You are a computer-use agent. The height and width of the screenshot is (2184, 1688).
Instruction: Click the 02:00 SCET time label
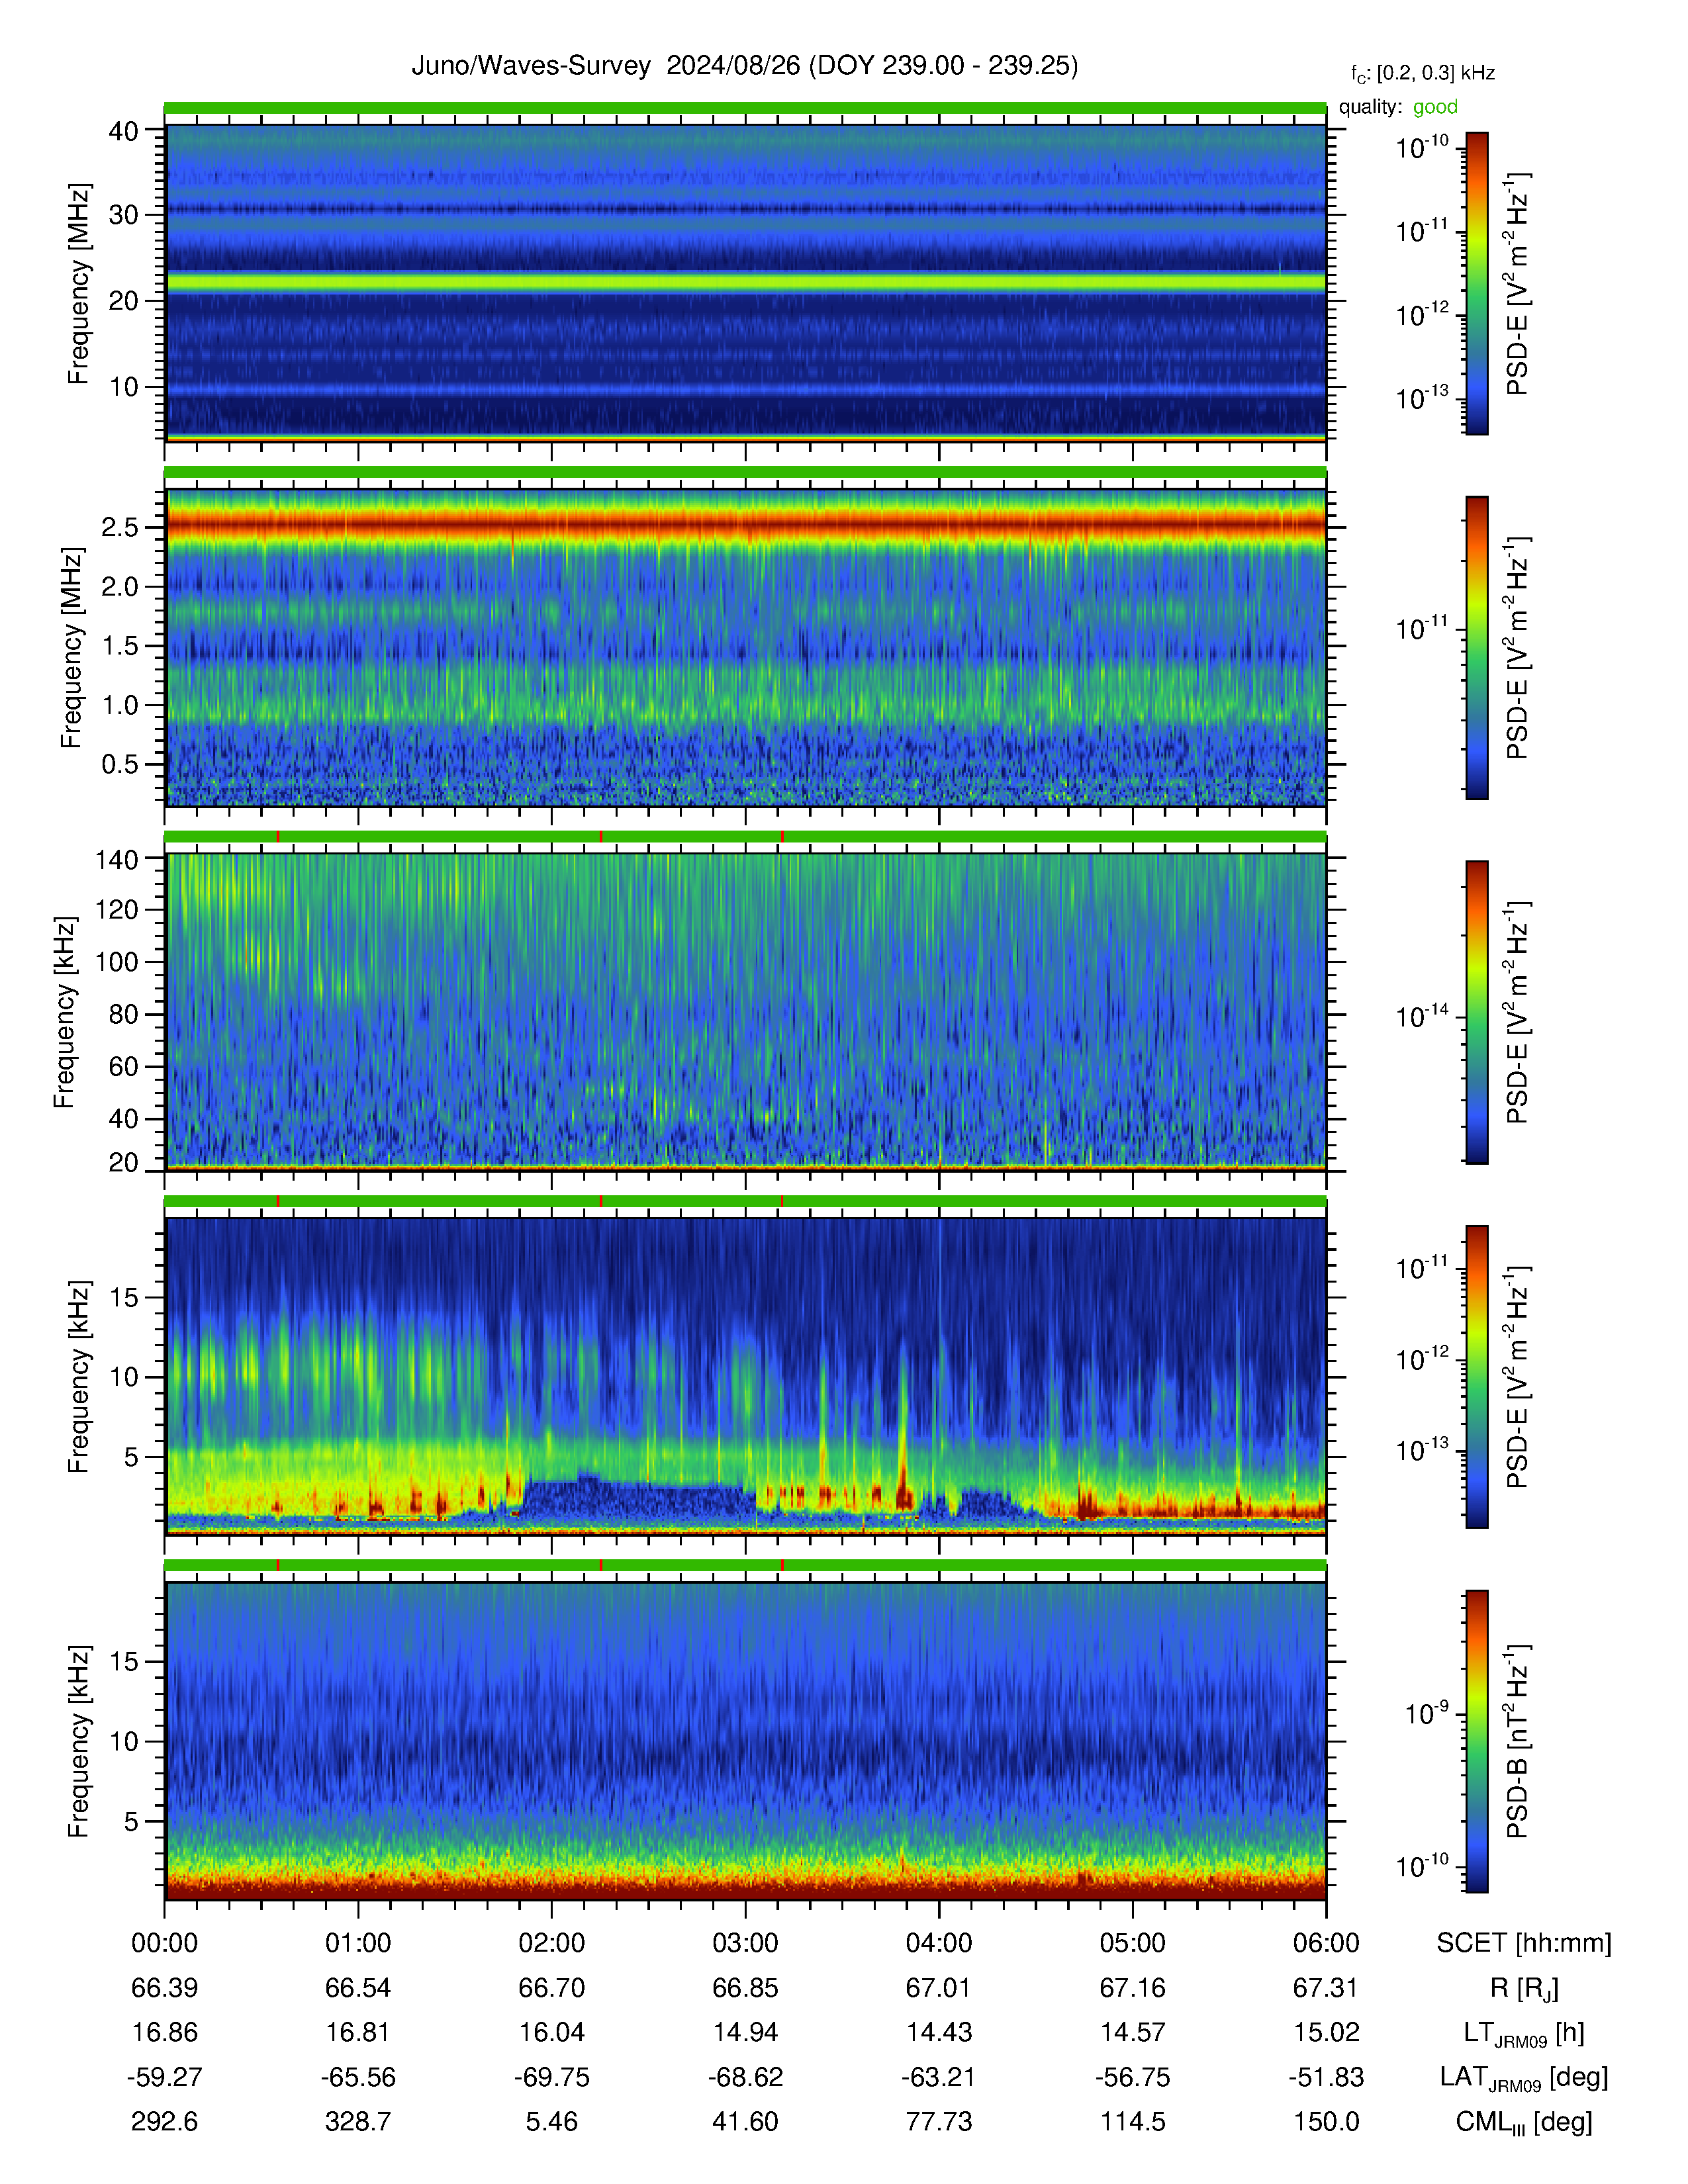click(x=551, y=1943)
